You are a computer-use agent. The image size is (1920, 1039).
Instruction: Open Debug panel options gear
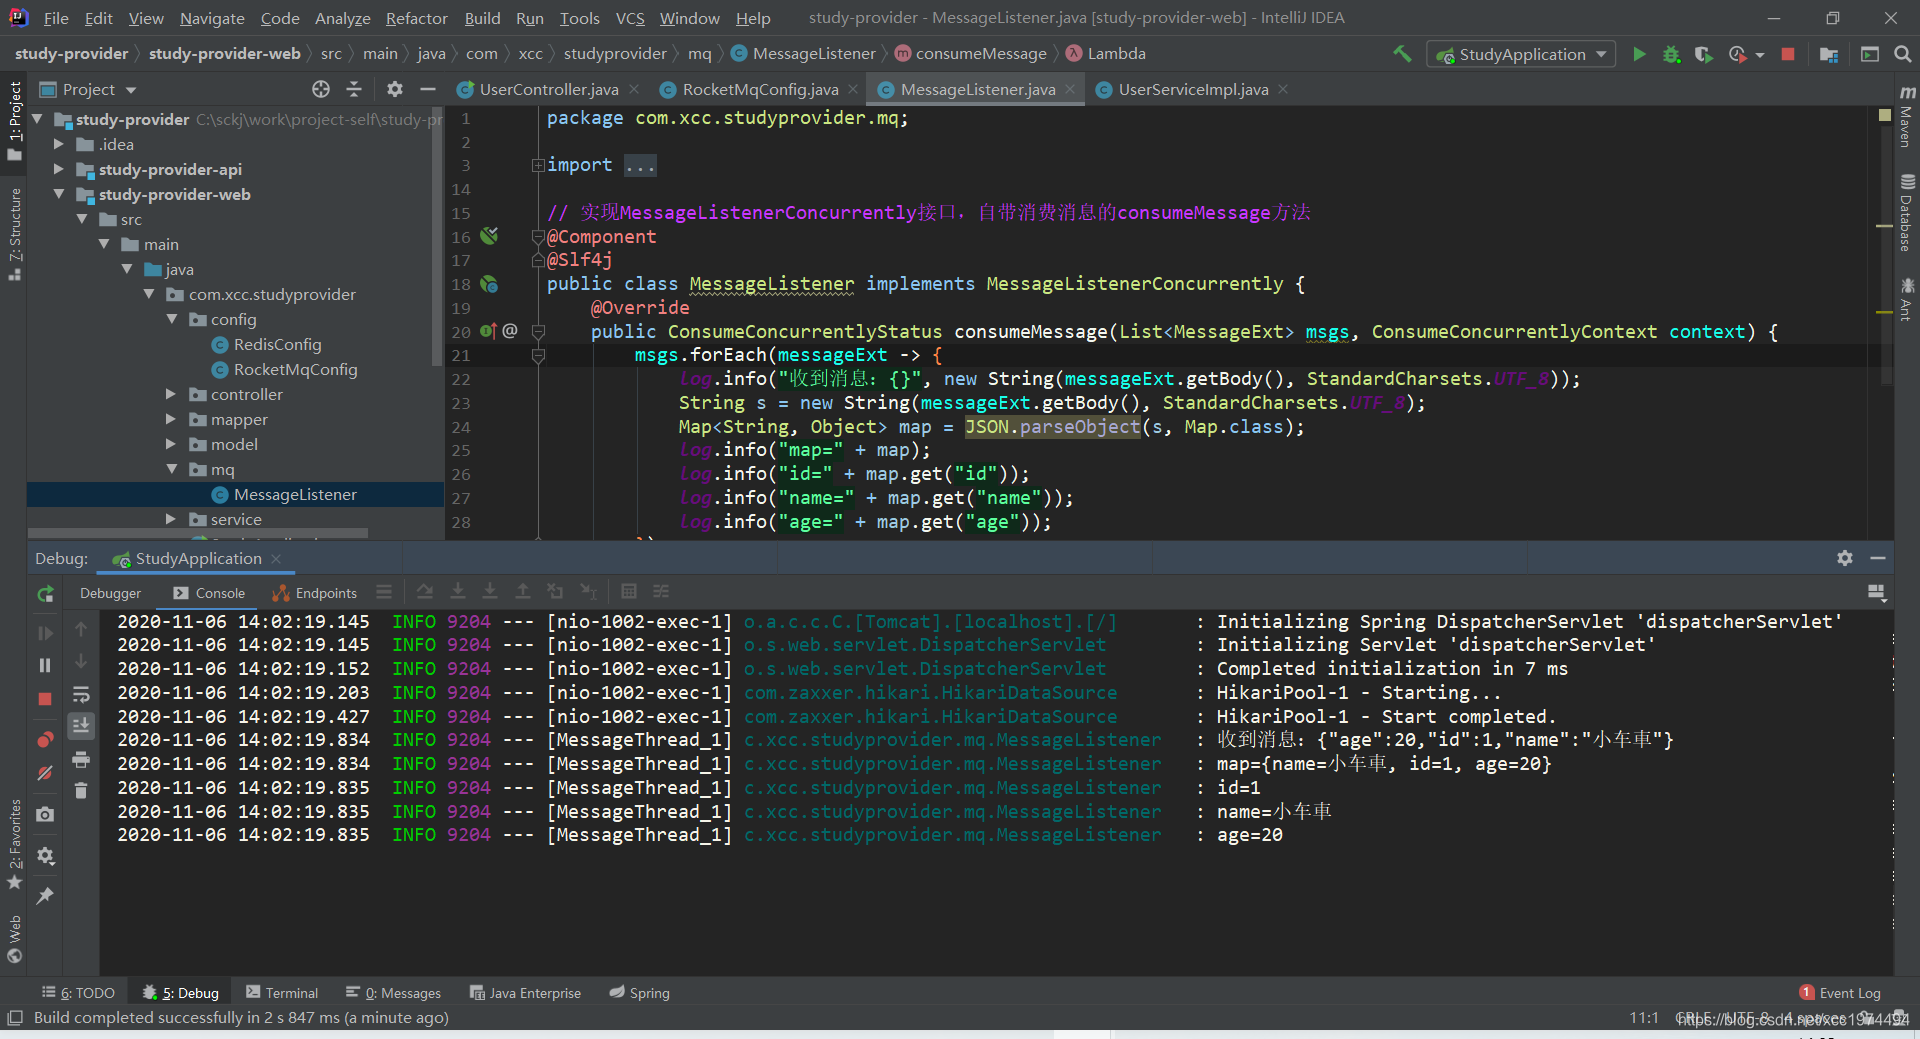pos(1845,558)
